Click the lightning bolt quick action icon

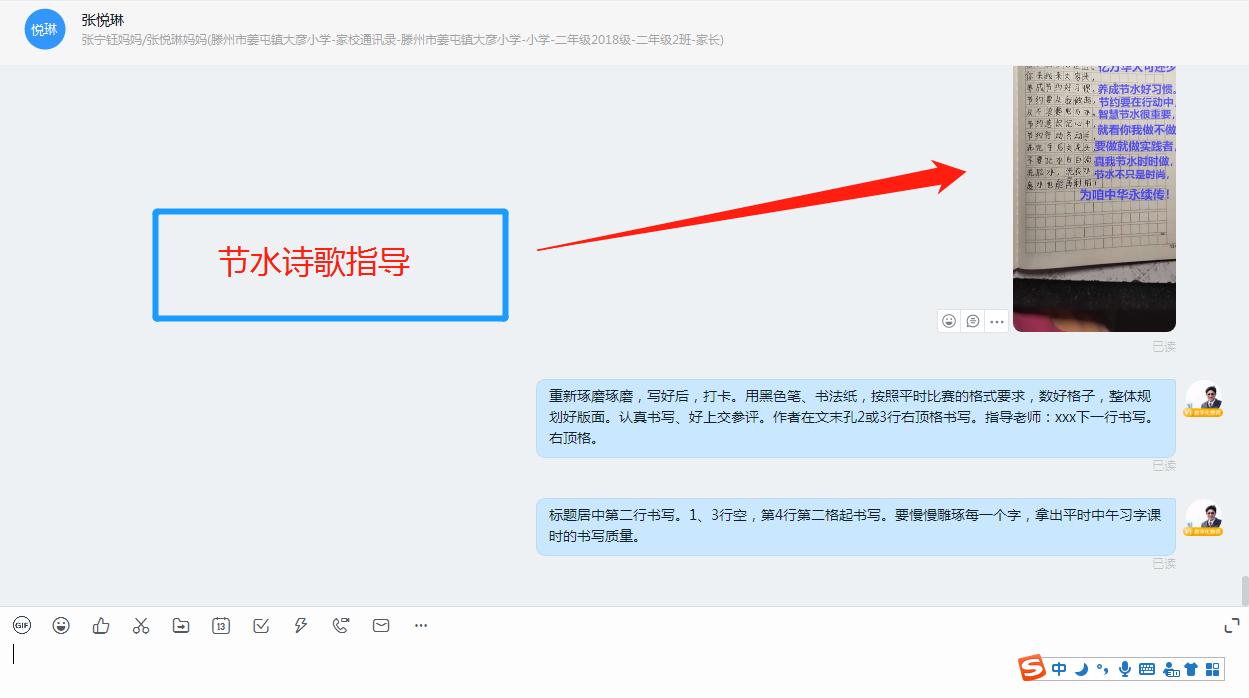(x=301, y=625)
